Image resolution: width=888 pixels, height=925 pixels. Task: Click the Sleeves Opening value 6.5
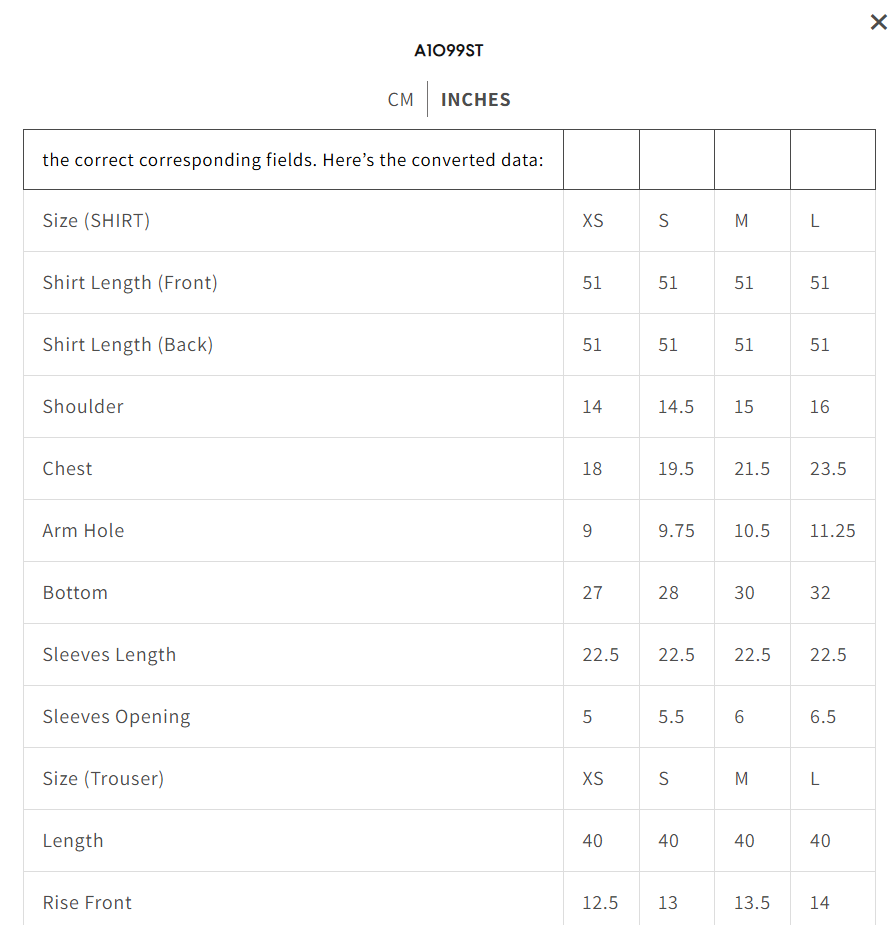(823, 717)
